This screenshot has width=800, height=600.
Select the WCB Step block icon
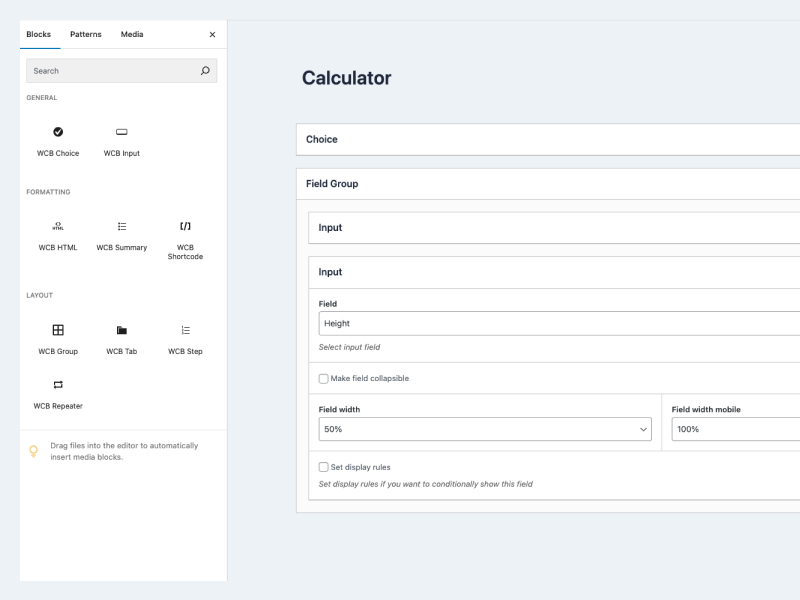click(185, 330)
